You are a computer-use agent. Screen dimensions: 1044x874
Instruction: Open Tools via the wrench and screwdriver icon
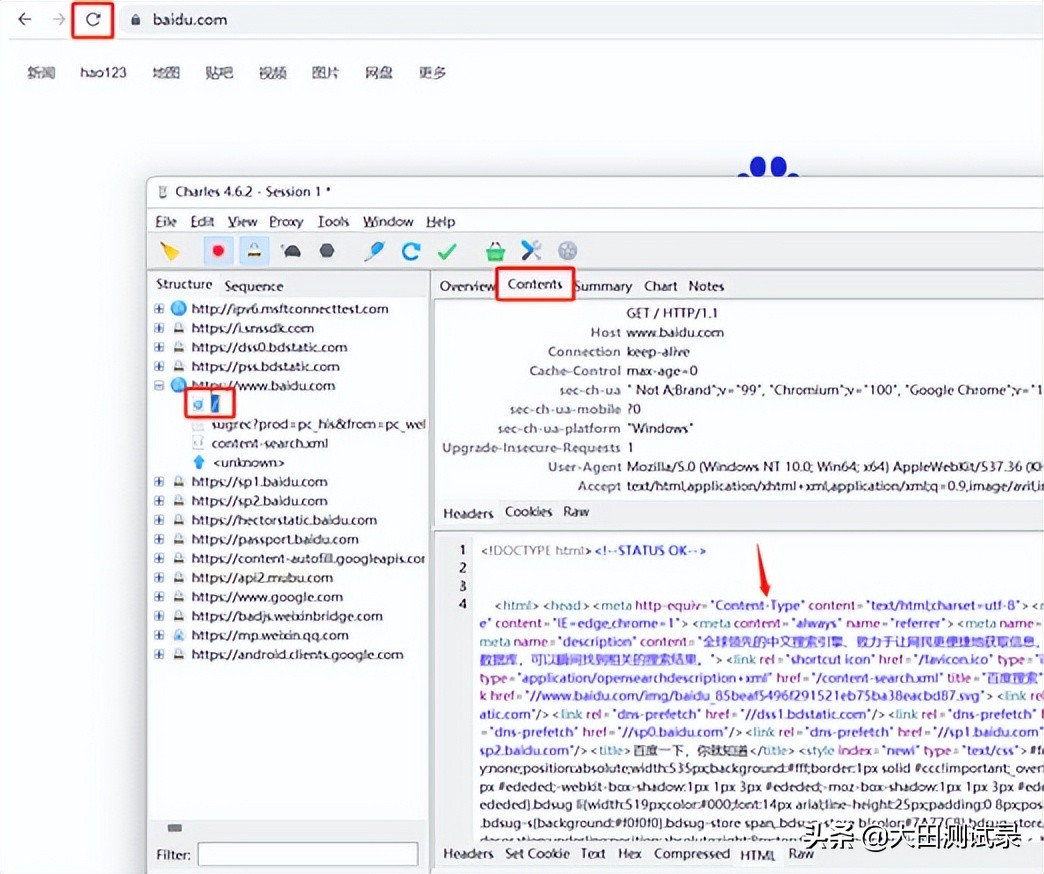pos(531,251)
